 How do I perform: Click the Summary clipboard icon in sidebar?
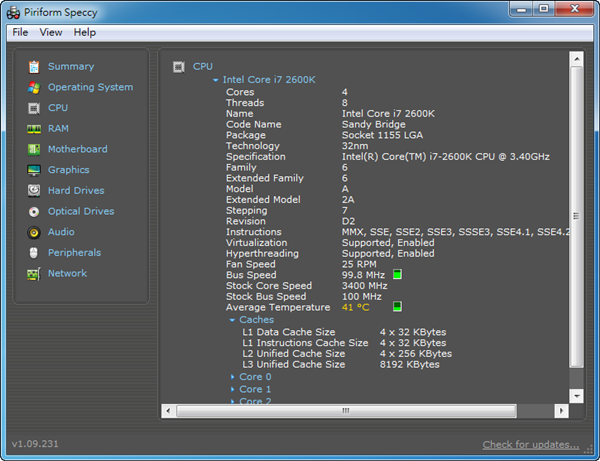pyautogui.click(x=34, y=67)
